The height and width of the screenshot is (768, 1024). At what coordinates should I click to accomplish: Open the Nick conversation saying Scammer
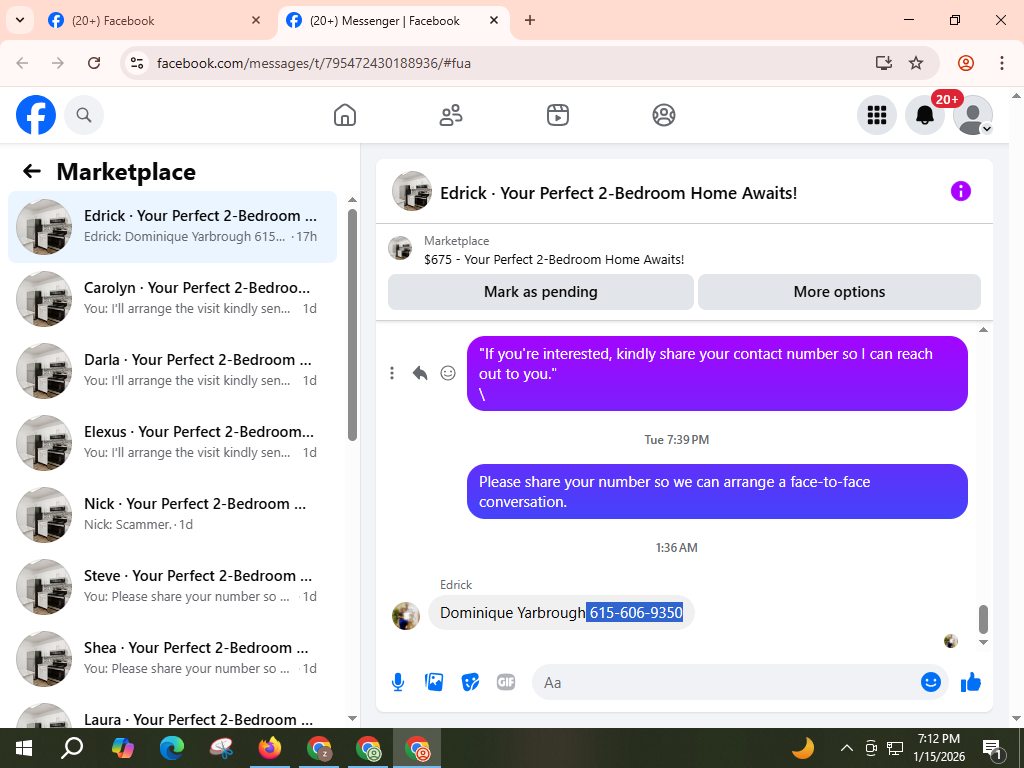[172, 514]
